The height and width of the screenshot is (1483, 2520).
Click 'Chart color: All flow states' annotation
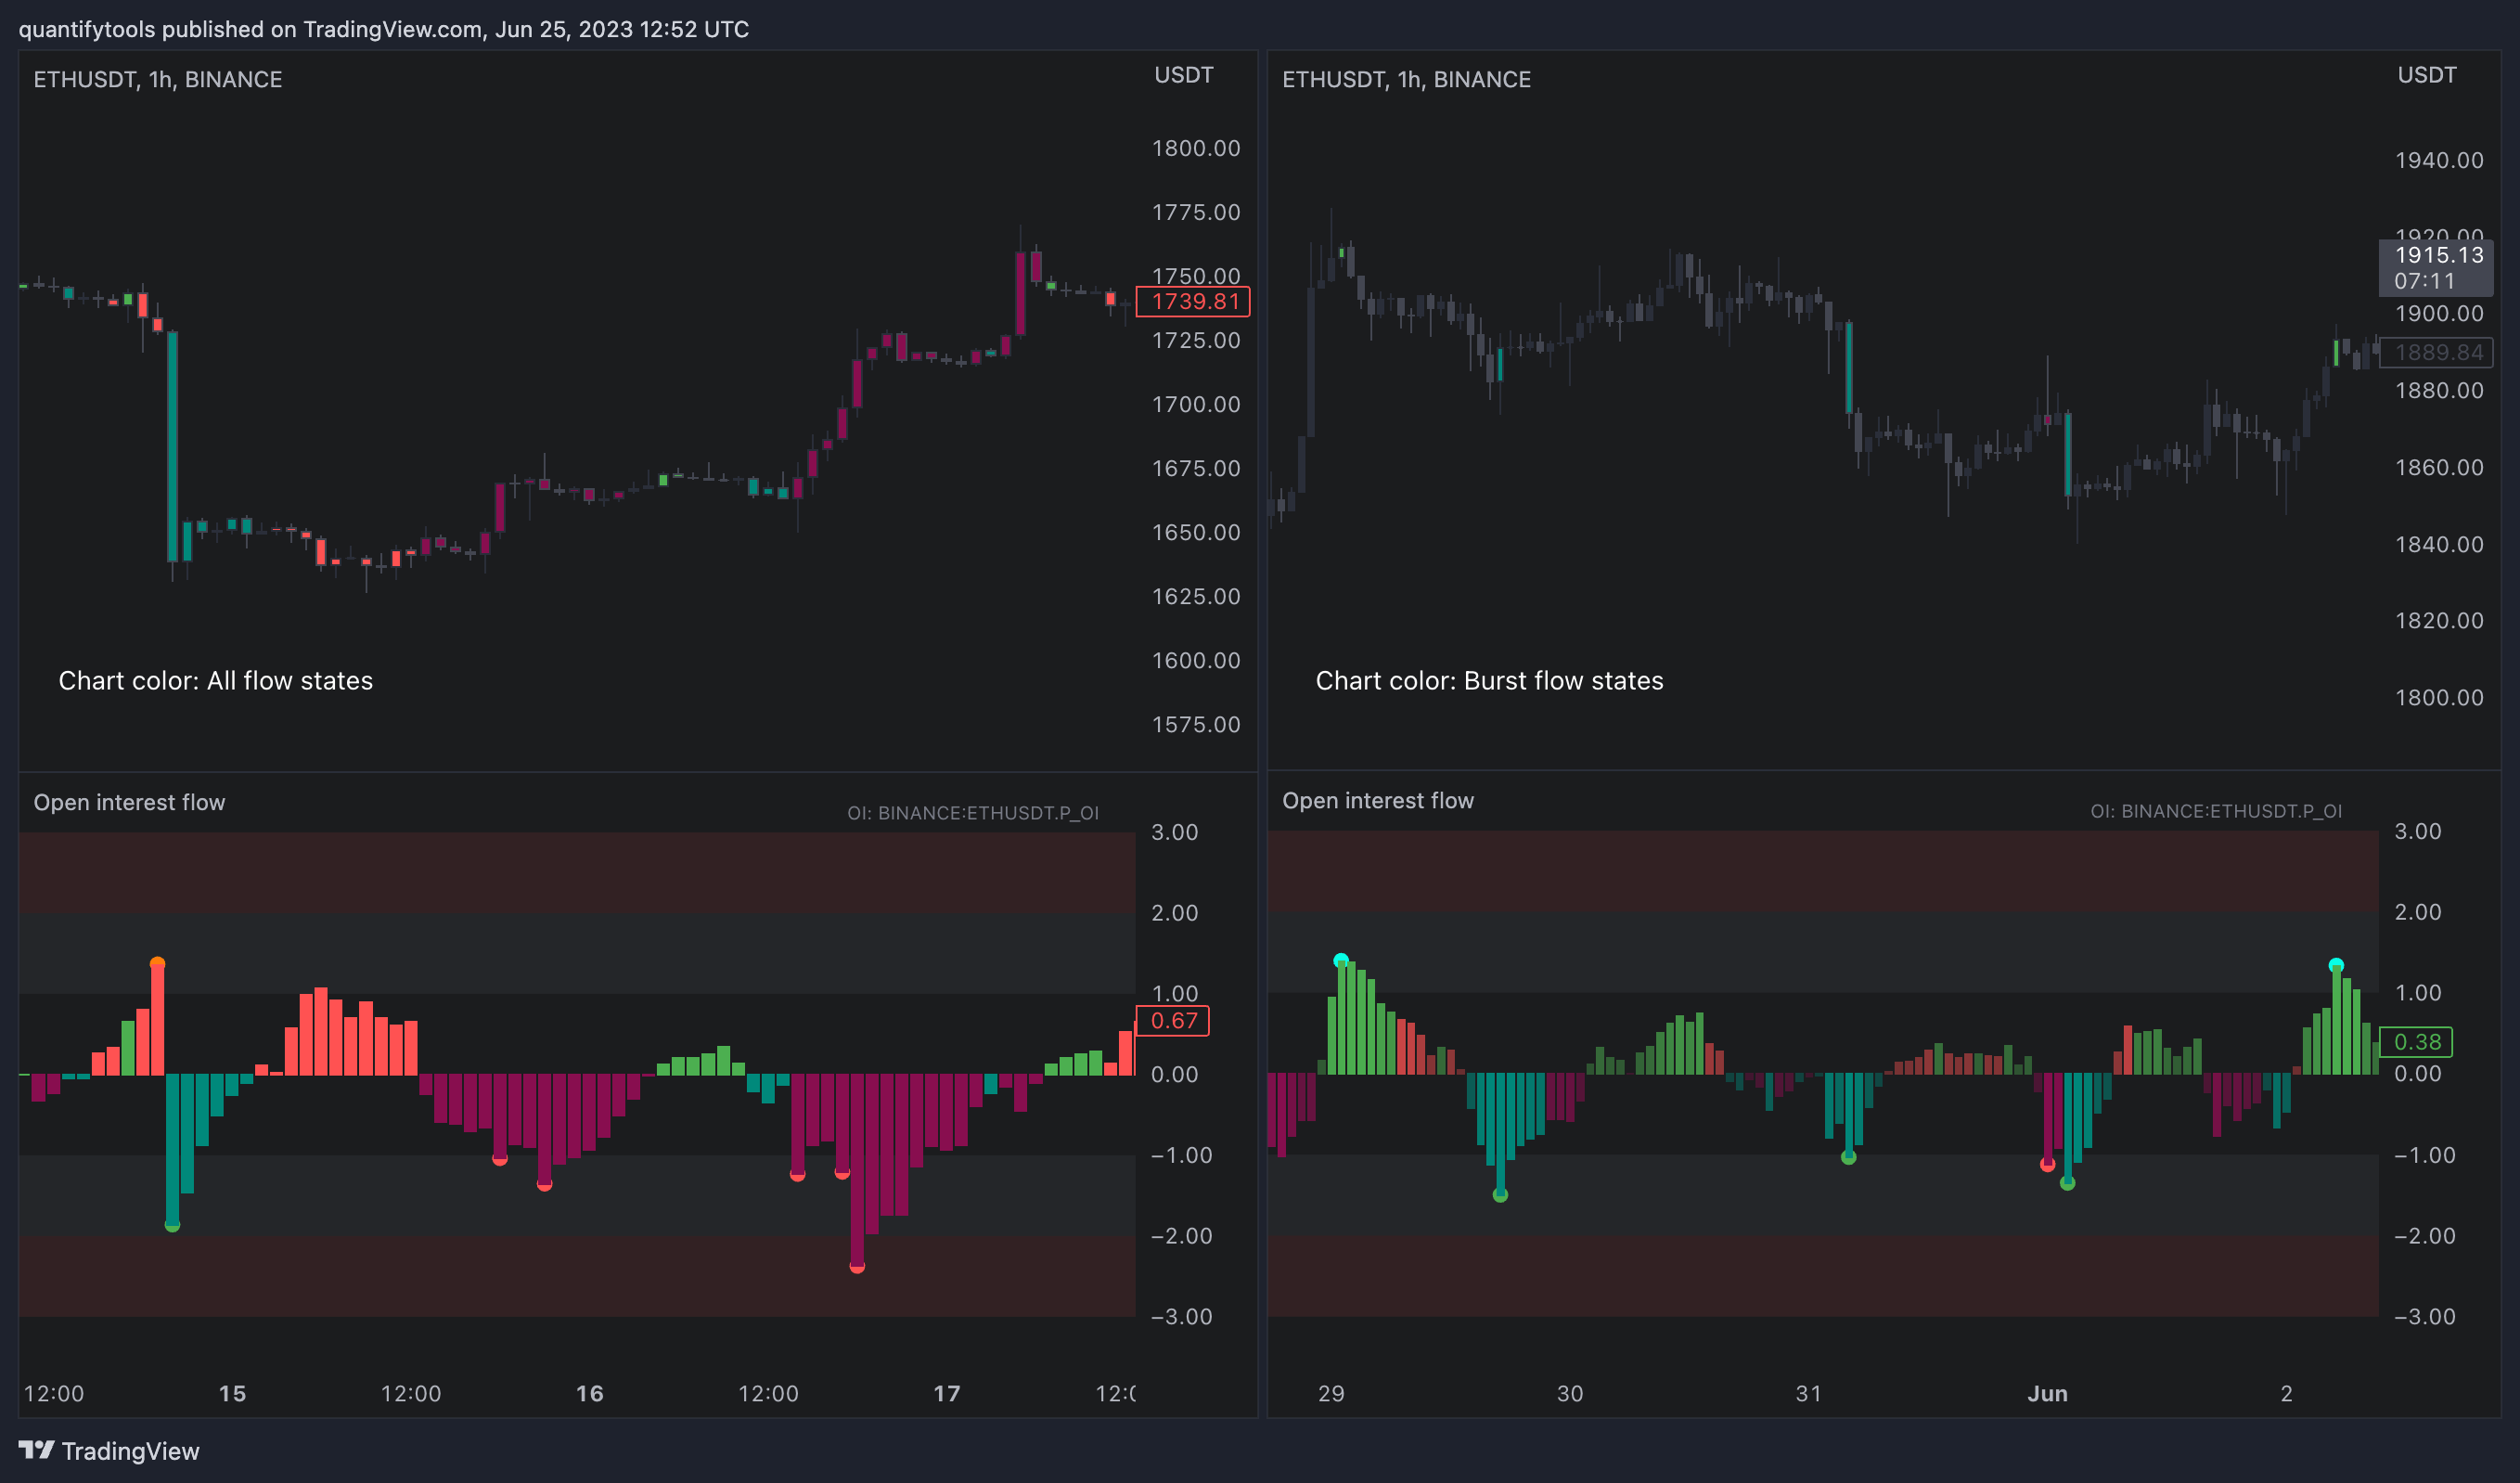(x=216, y=680)
